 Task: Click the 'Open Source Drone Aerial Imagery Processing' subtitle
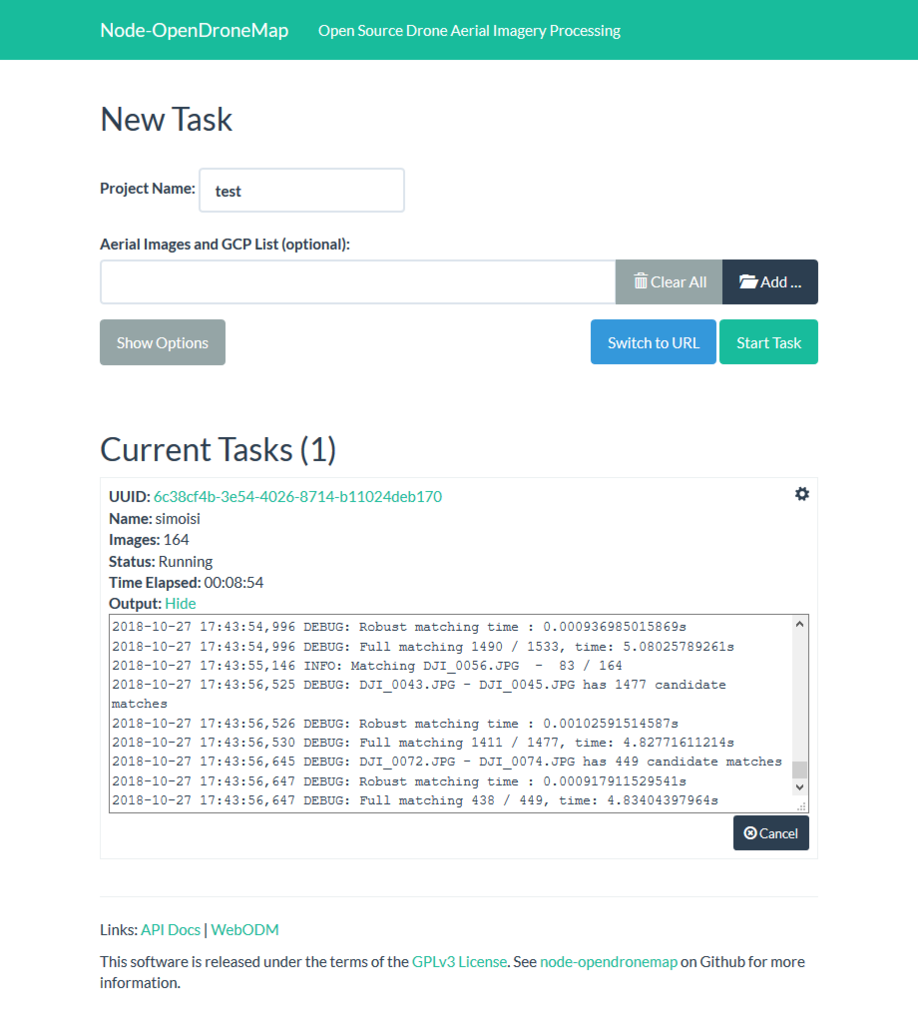pos(469,31)
